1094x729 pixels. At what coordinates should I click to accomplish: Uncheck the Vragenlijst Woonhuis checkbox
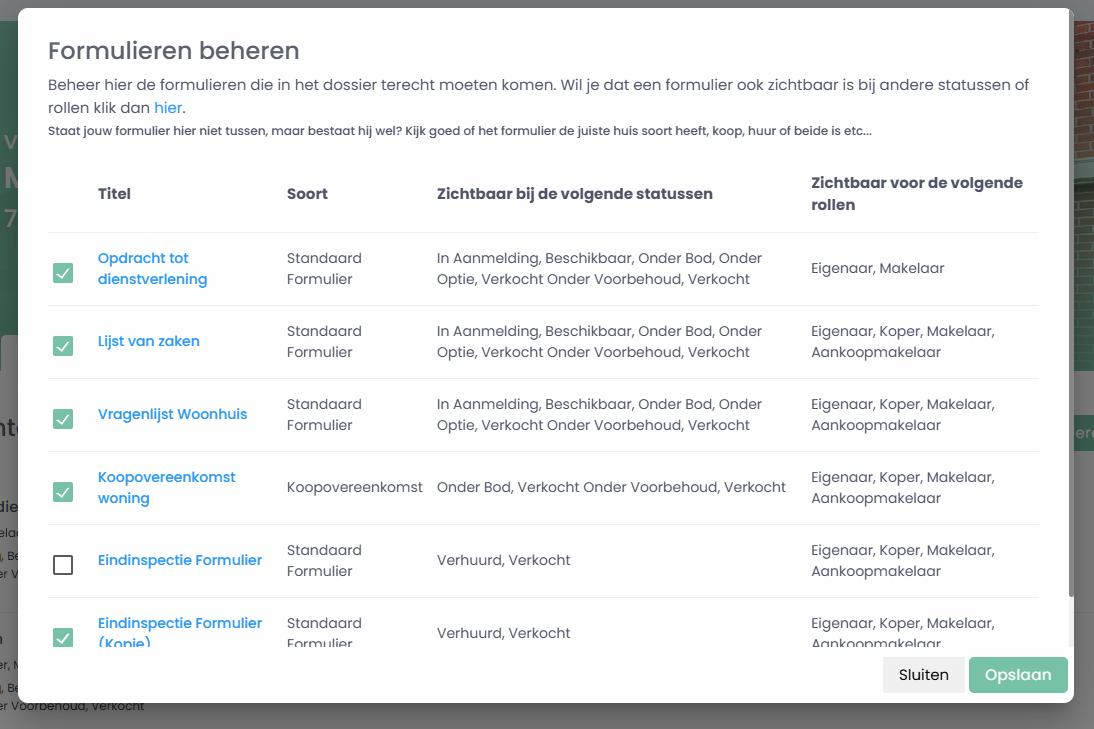coord(63,419)
